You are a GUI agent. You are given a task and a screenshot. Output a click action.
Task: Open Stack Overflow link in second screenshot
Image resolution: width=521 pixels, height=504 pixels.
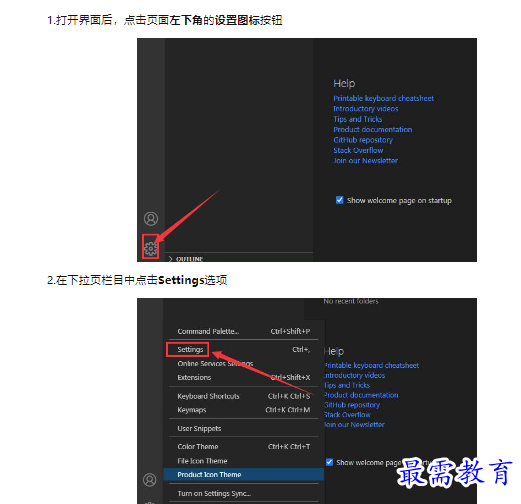pyautogui.click(x=347, y=415)
